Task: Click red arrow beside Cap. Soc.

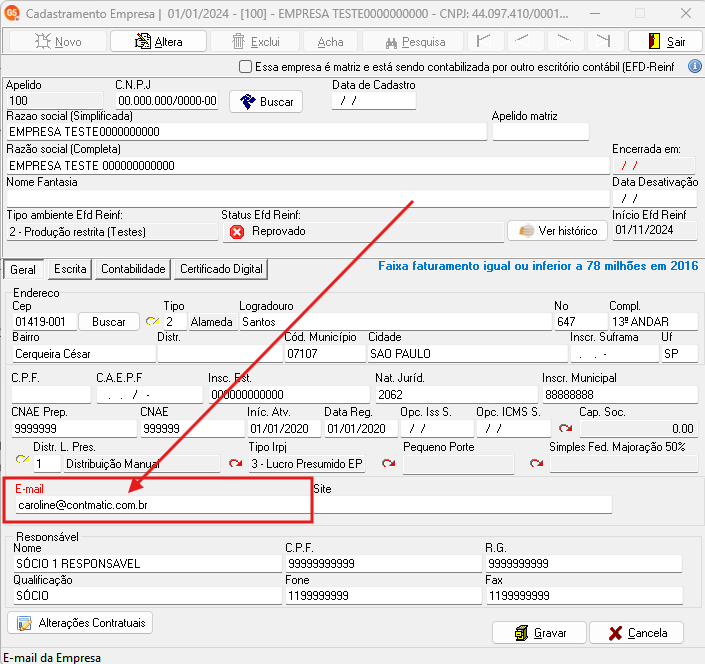Action: [x=565, y=428]
